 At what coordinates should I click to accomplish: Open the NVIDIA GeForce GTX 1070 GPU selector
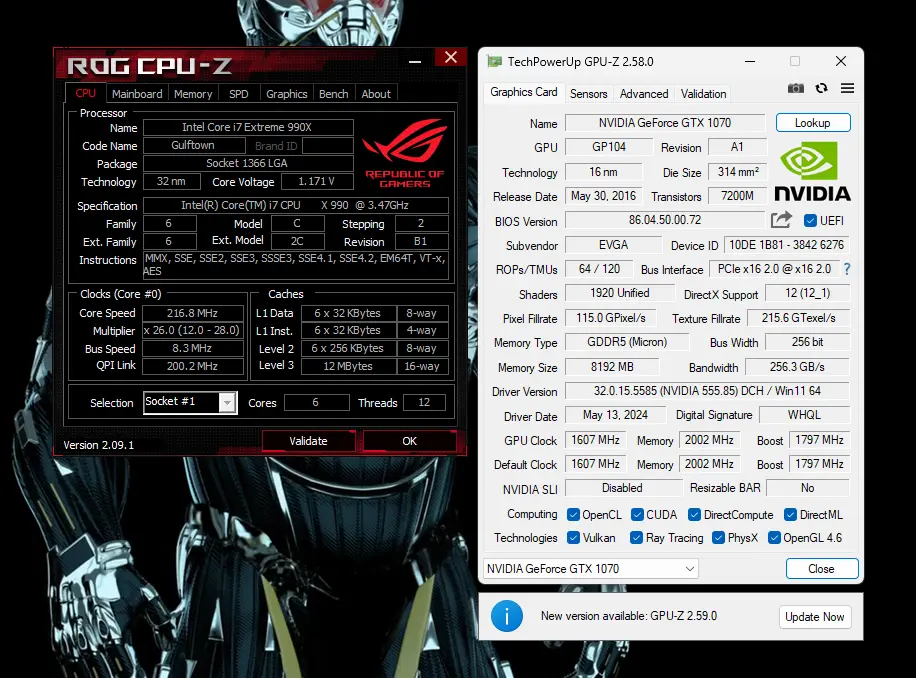[590, 569]
